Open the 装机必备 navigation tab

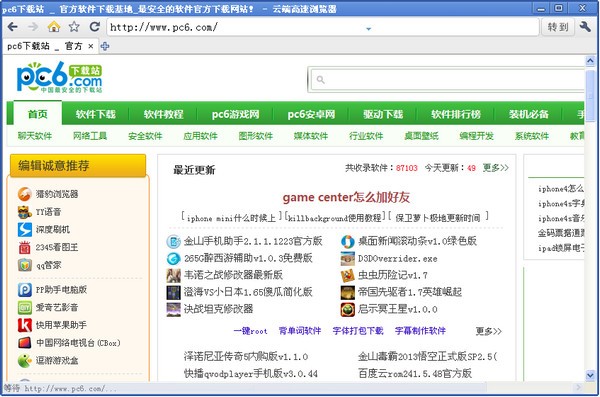[528, 114]
